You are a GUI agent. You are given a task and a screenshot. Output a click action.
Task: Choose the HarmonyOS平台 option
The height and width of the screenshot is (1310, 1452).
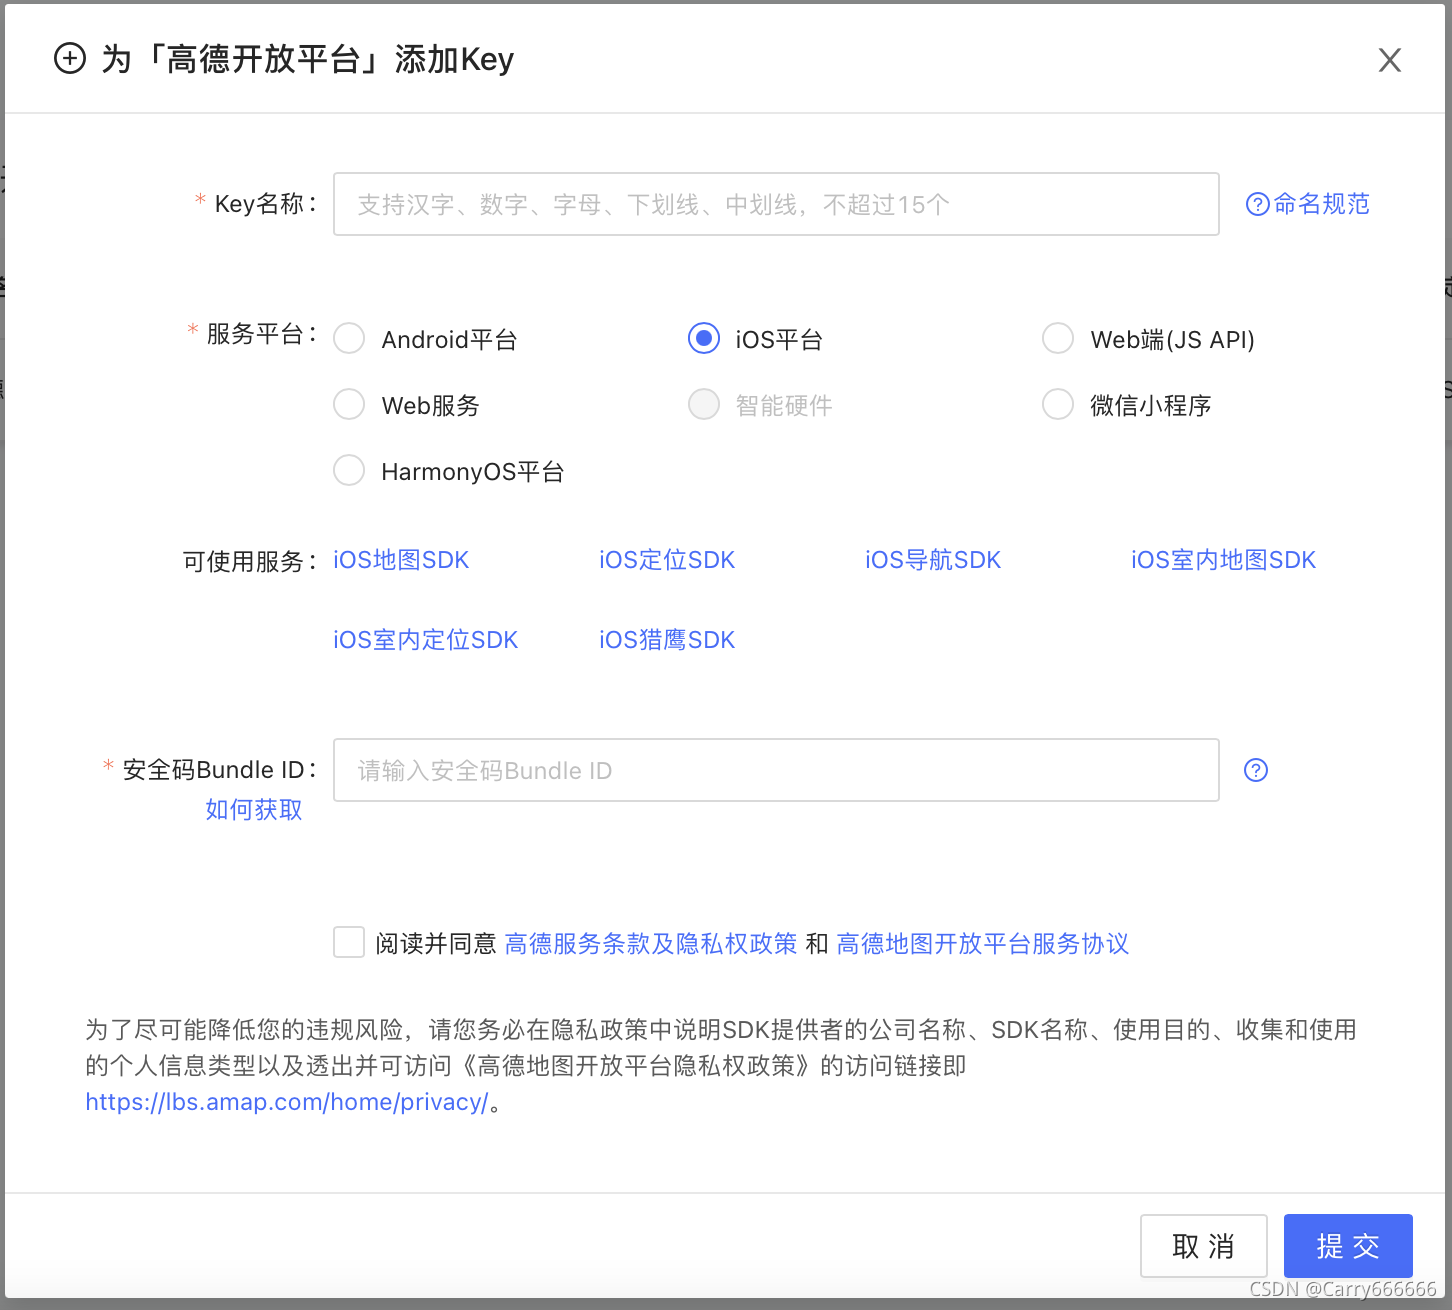tap(348, 470)
